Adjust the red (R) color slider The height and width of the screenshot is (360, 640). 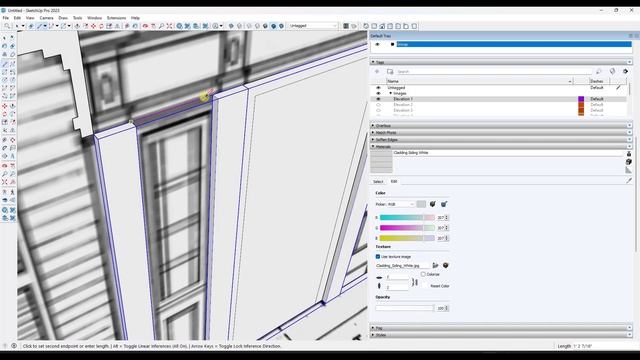[407, 218]
